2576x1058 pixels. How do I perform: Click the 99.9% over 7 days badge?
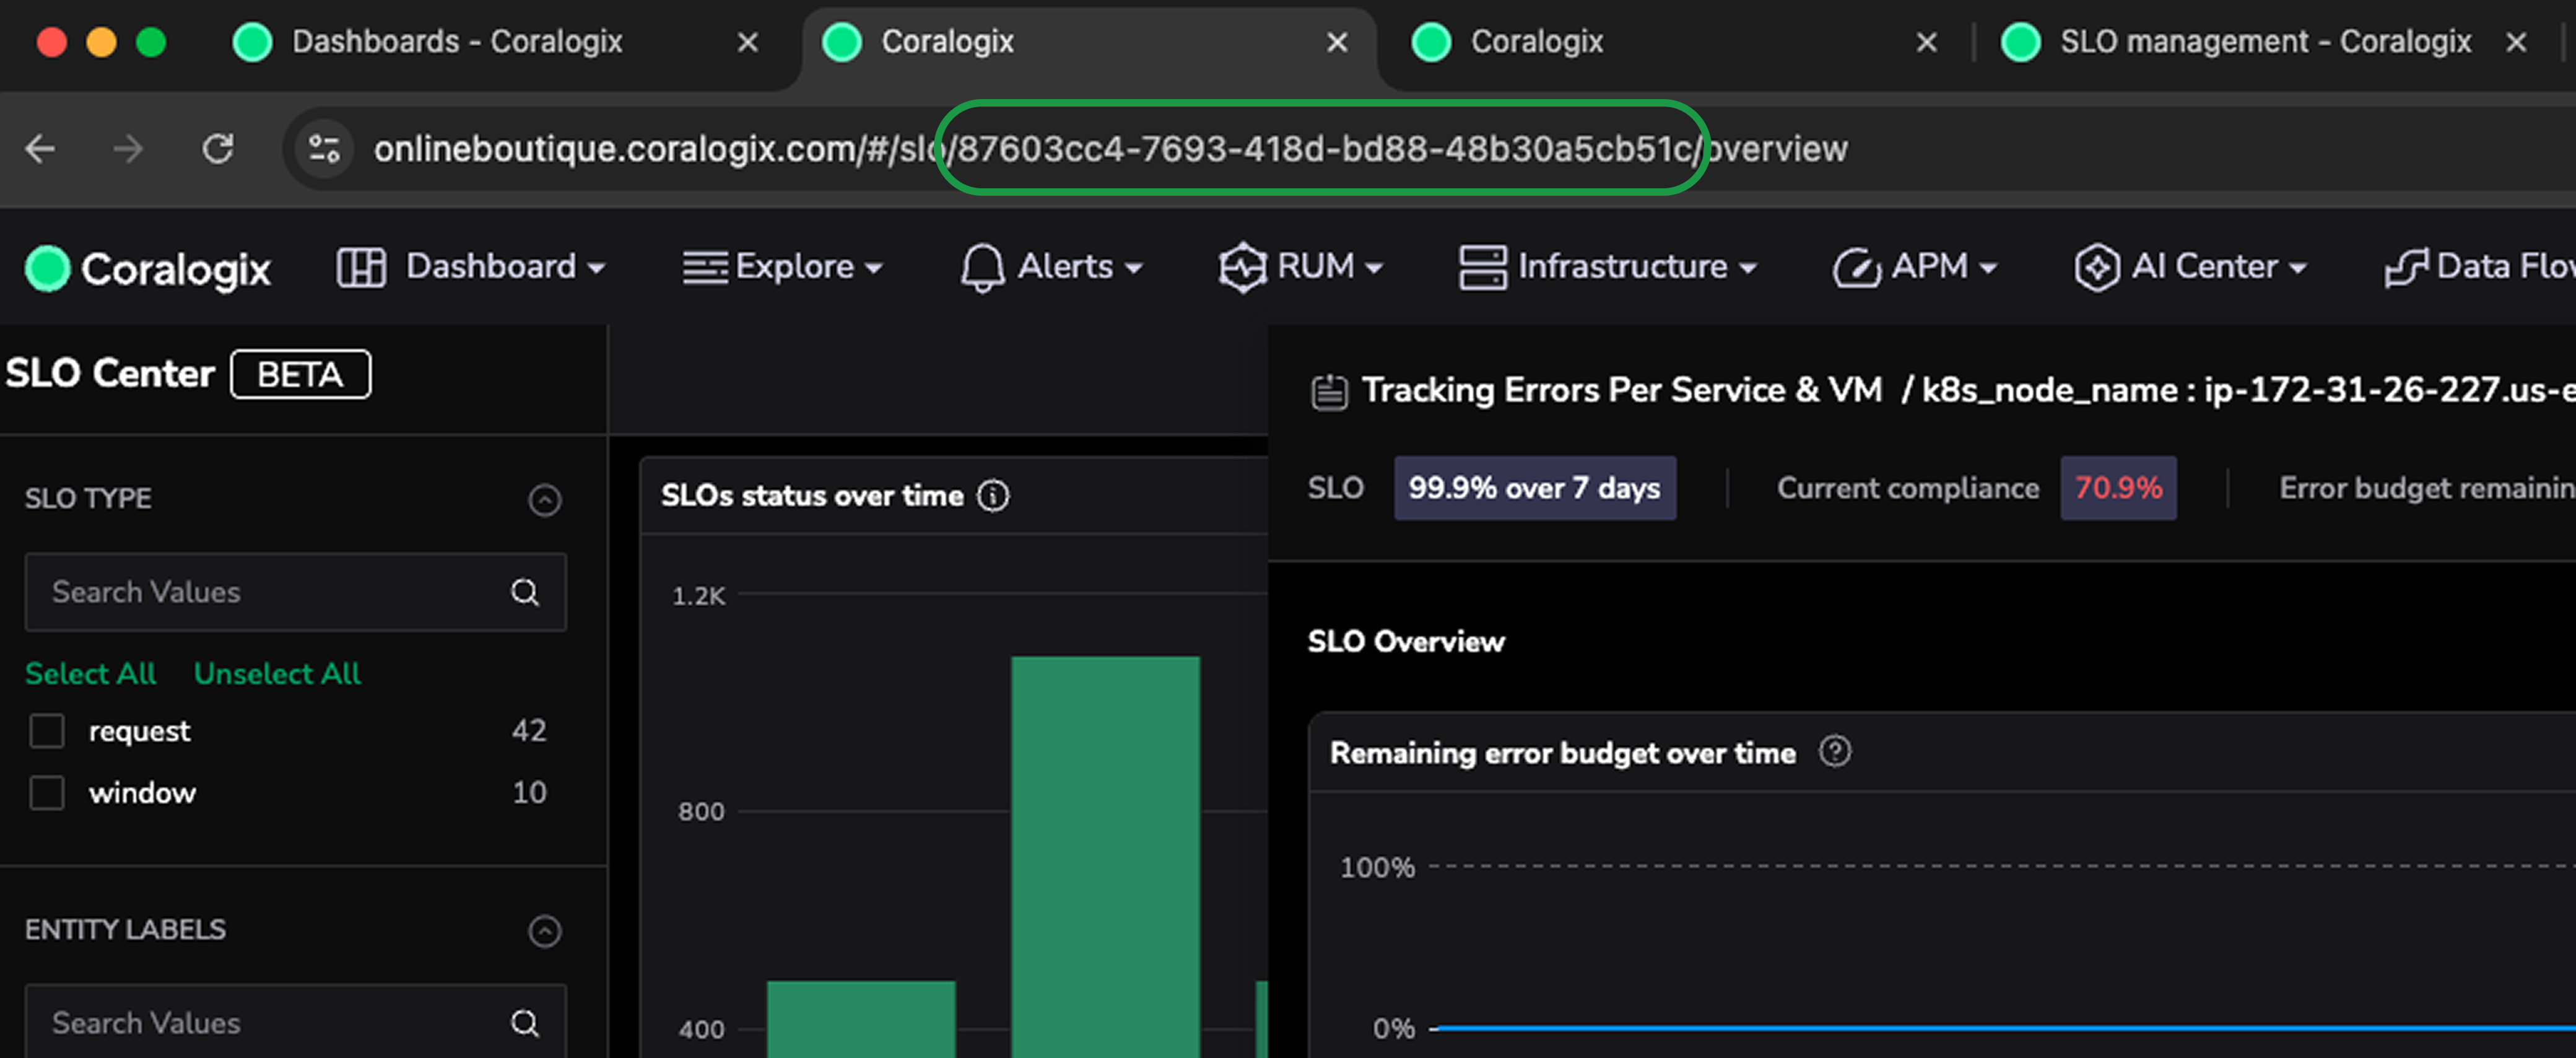click(1535, 488)
